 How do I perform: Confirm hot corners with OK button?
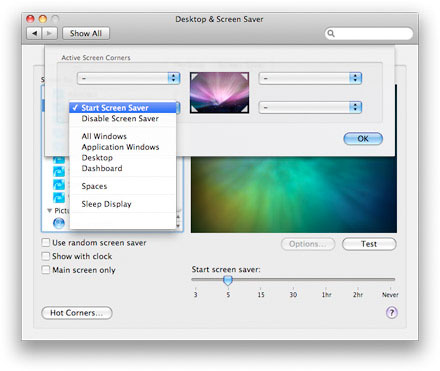tap(363, 139)
